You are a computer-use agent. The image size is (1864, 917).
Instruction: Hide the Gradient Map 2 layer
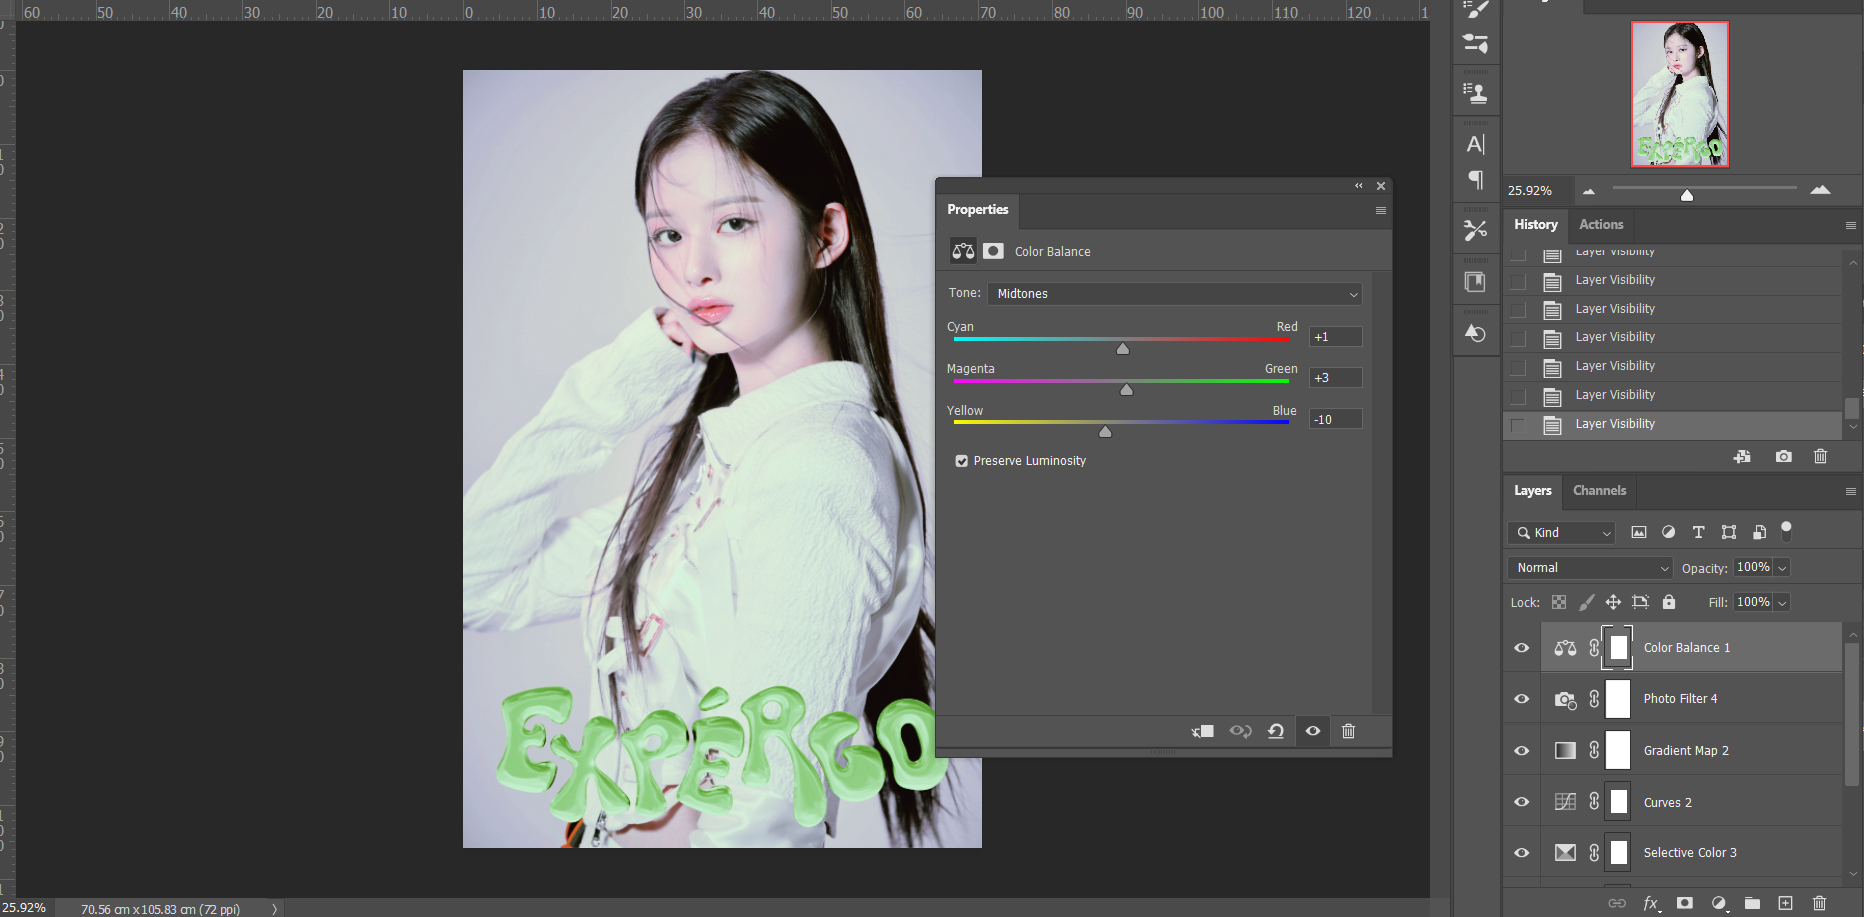tap(1522, 751)
